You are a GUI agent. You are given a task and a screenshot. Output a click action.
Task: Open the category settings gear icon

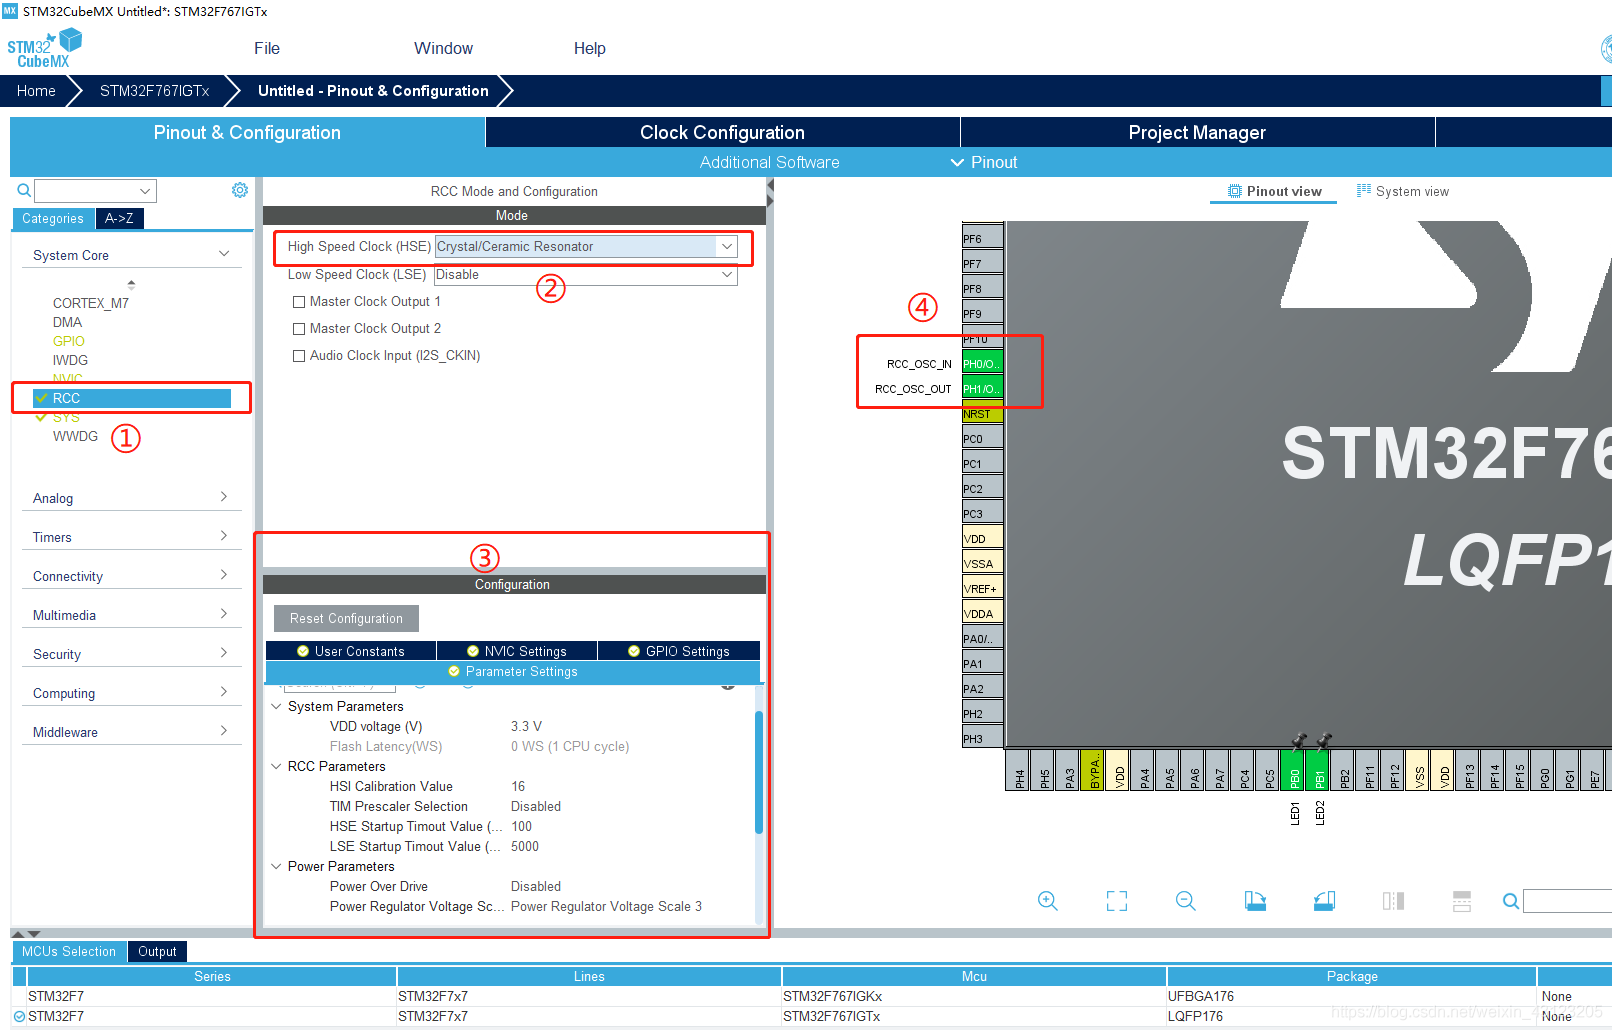tap(240, 190)
